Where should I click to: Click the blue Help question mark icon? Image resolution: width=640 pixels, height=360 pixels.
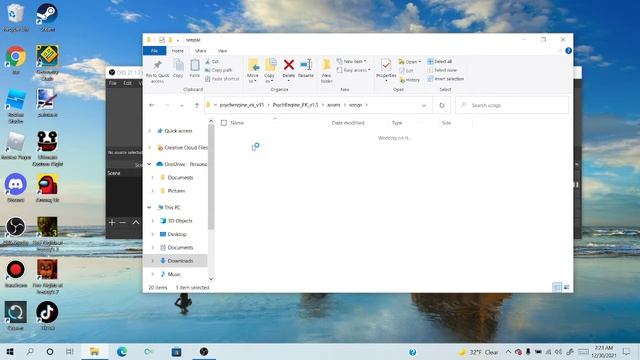point(568,51)
